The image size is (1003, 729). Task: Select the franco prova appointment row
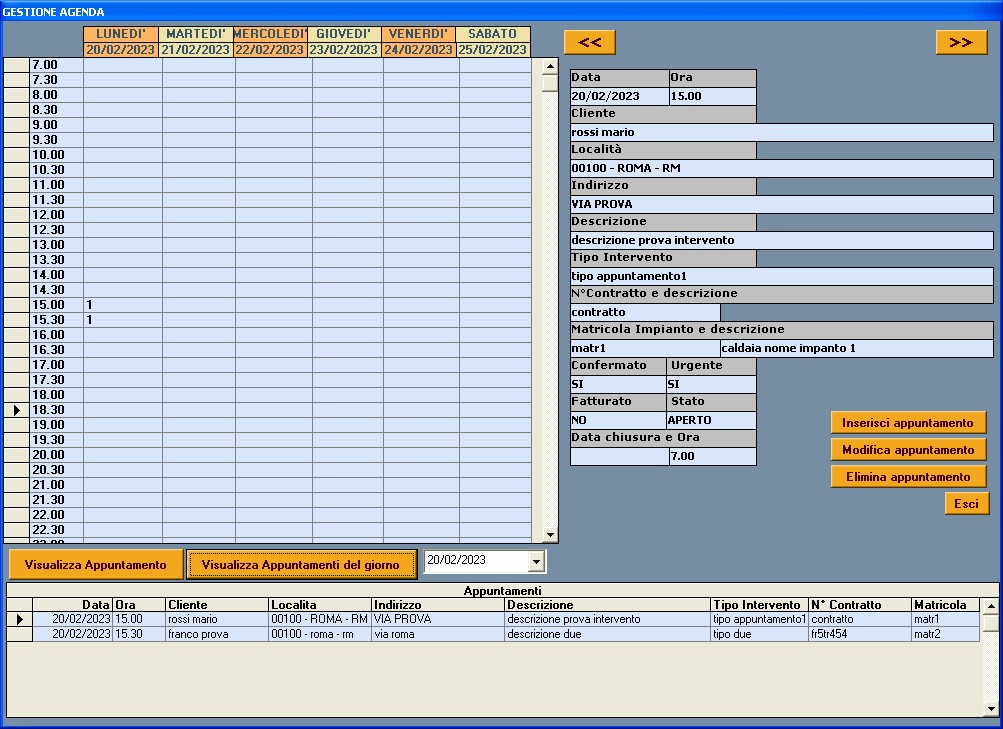tap(505, 634)
